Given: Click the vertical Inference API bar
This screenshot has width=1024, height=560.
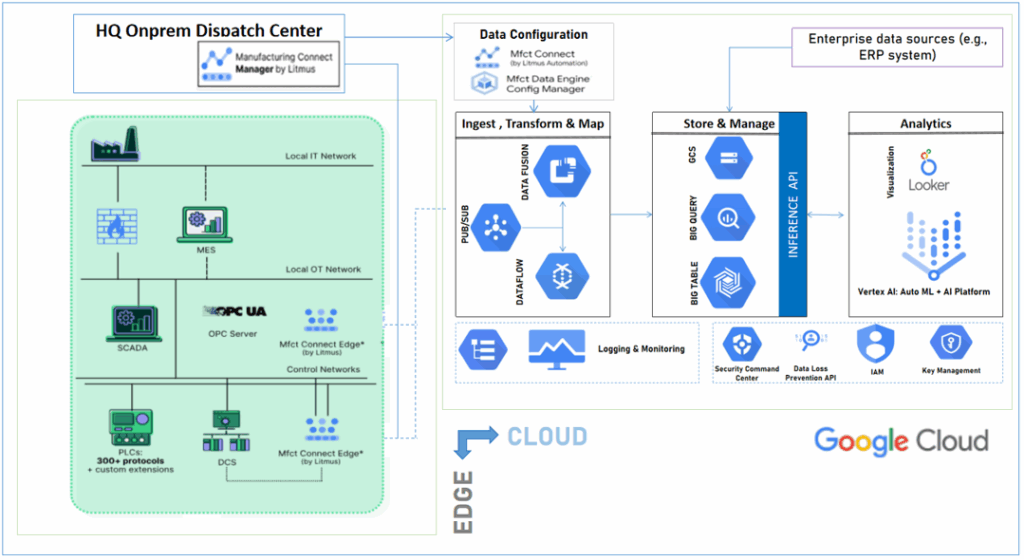Looking at the screenshot, I should pos(793,215).
